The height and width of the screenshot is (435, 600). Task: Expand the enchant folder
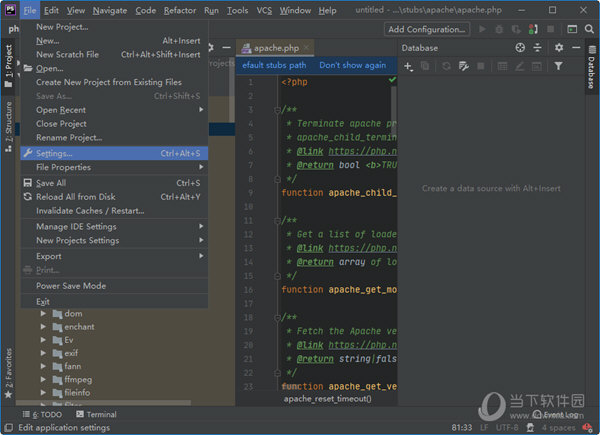tap(43, 327)
